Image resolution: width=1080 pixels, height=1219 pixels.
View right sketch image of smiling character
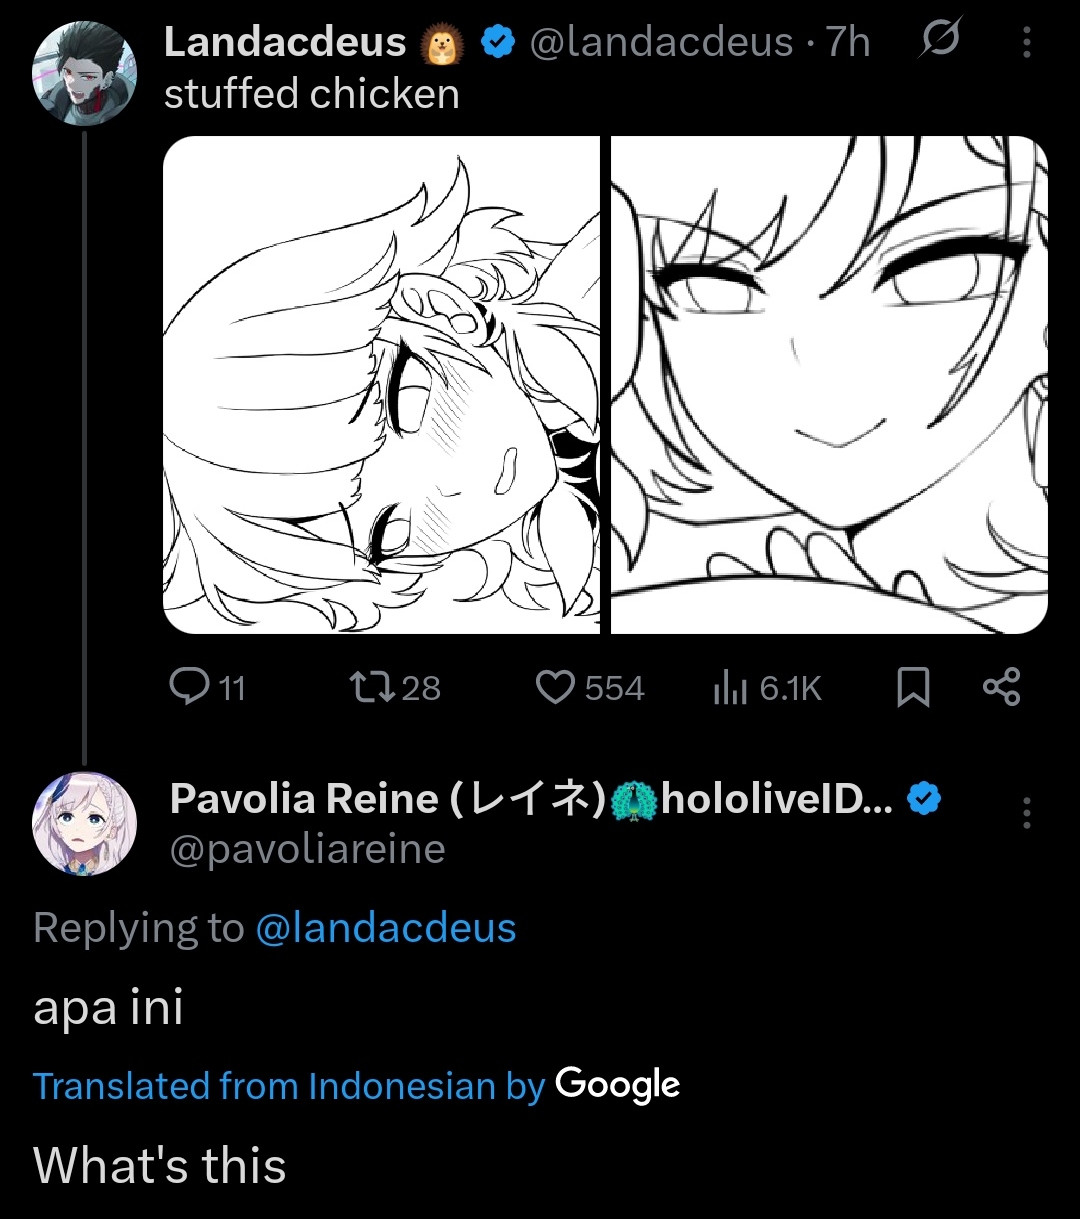tap(829, 385)
